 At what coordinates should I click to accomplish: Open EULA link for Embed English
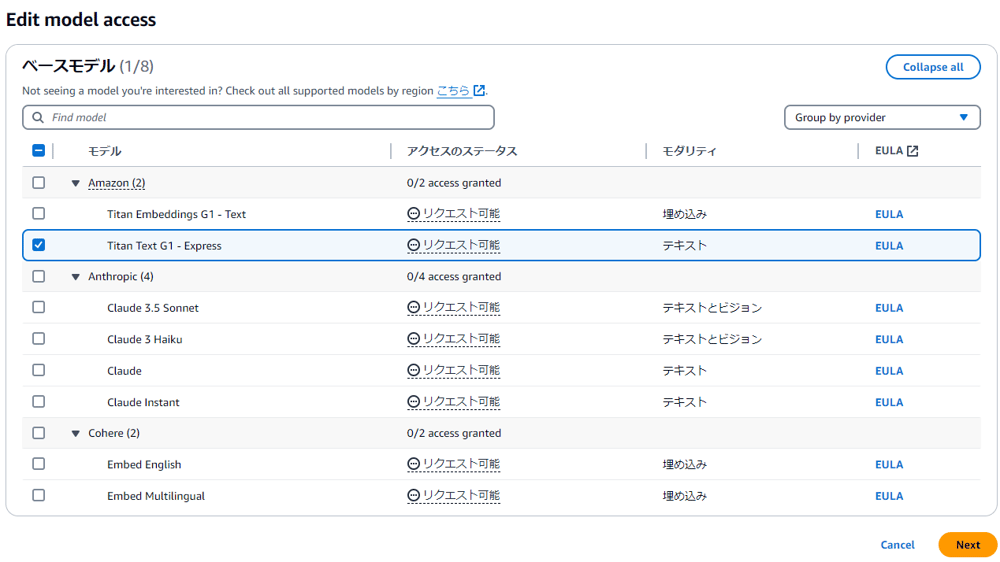(889, 464)
